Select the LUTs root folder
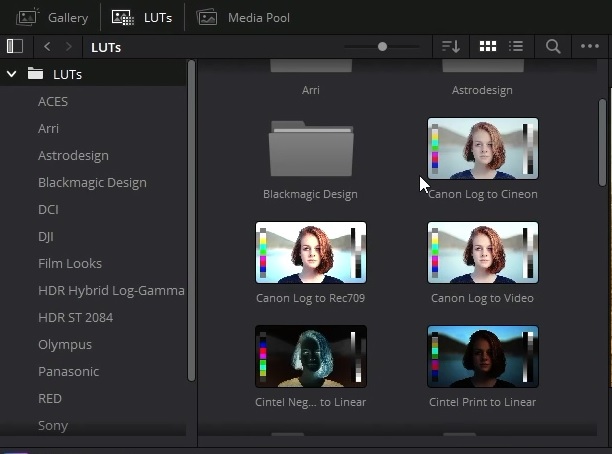Viewport: 612px width, 454px height. point(93,74)
